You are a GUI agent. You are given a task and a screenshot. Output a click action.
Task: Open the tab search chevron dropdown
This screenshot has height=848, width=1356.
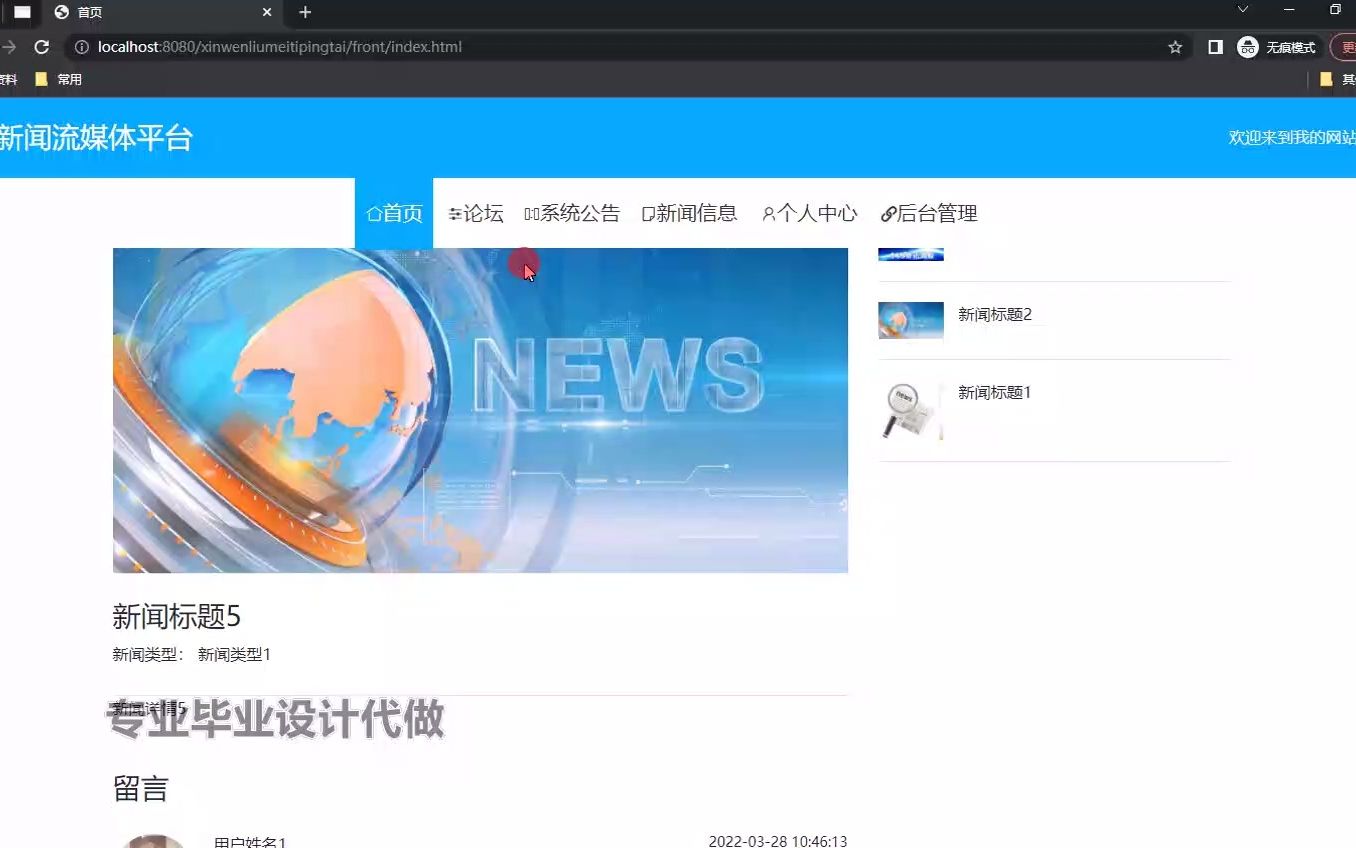pos(1241,10)
